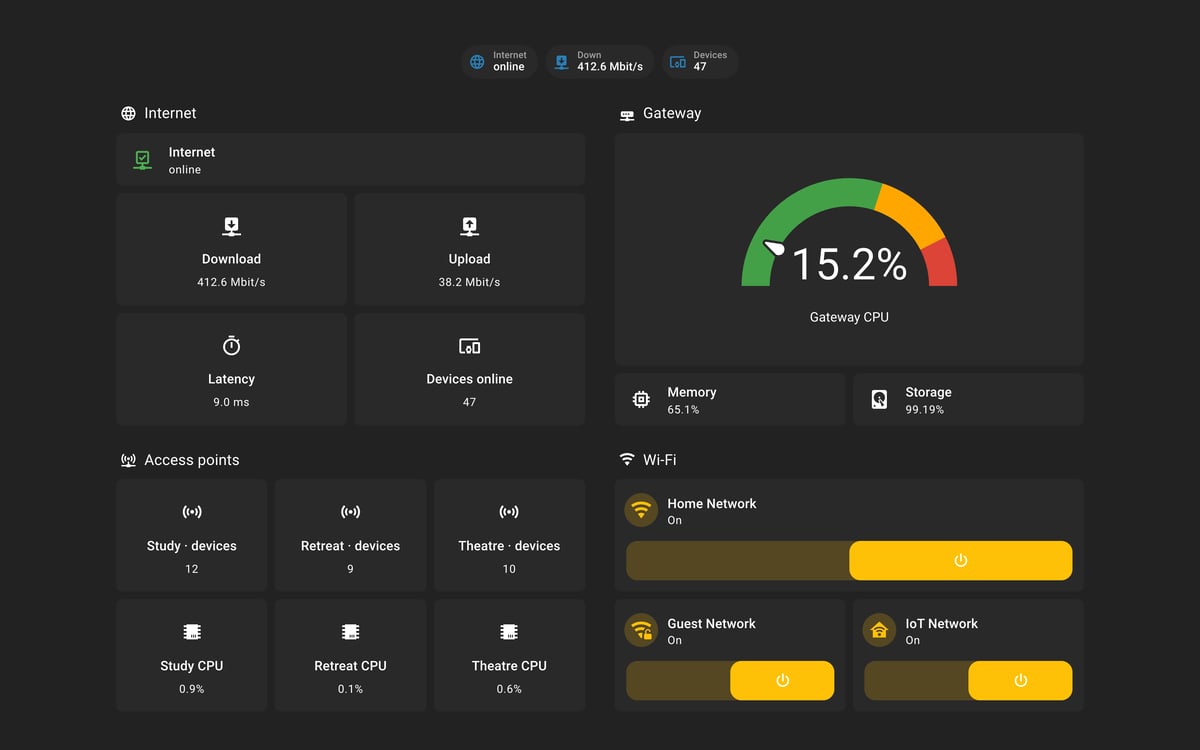1200x750 pixels.
Task: Open the Down 412.6 Mbit/s chip
Action: click(x=600, y=62)
